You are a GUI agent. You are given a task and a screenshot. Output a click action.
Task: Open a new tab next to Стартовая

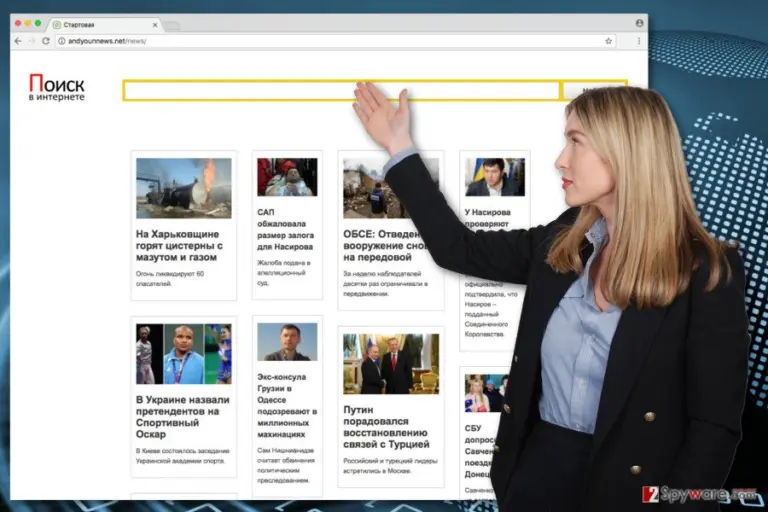pos(172,25)
